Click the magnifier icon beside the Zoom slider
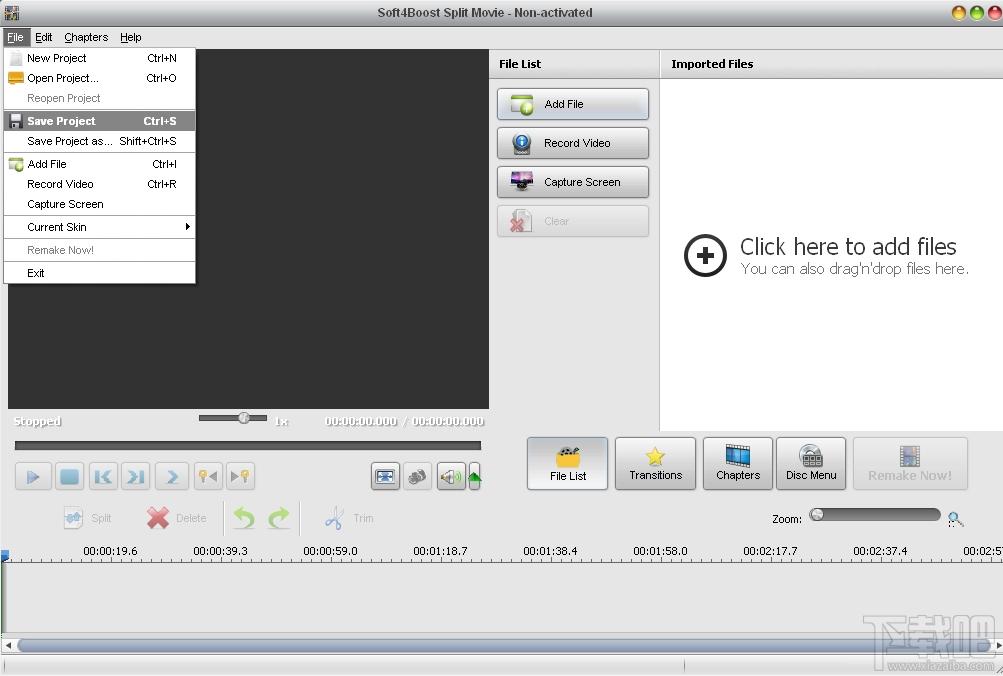Screen dimensions: 1003x676 pos(956,519)
